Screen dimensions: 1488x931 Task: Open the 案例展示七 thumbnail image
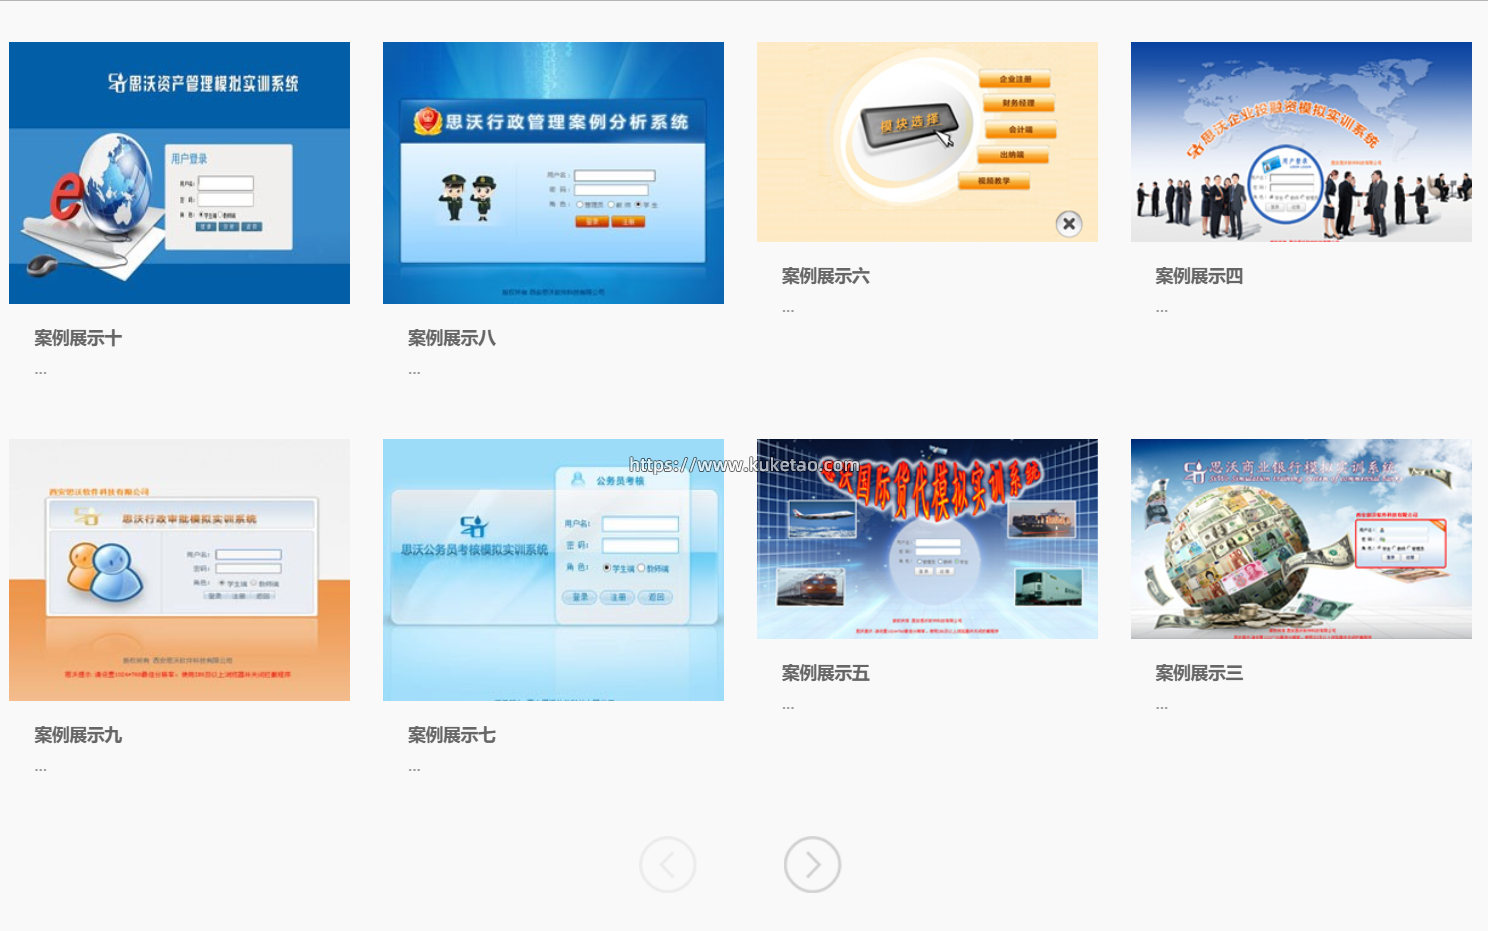(x=553, y=570)
